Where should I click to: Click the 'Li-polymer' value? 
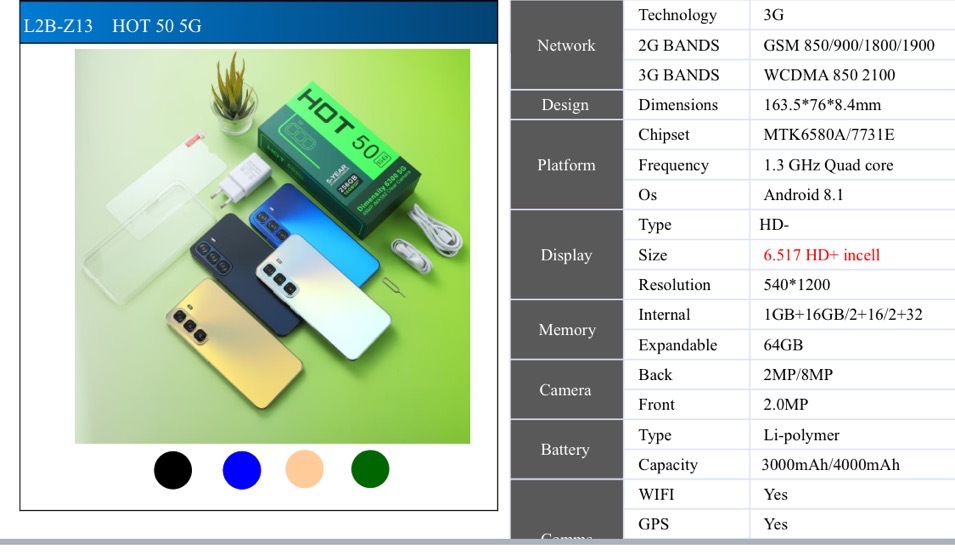coord(802,435)
